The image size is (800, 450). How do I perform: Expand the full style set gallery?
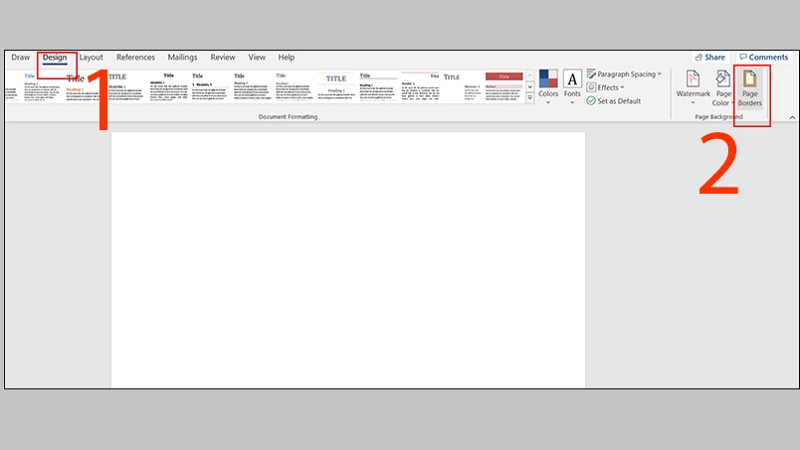[x=530, y=97]
